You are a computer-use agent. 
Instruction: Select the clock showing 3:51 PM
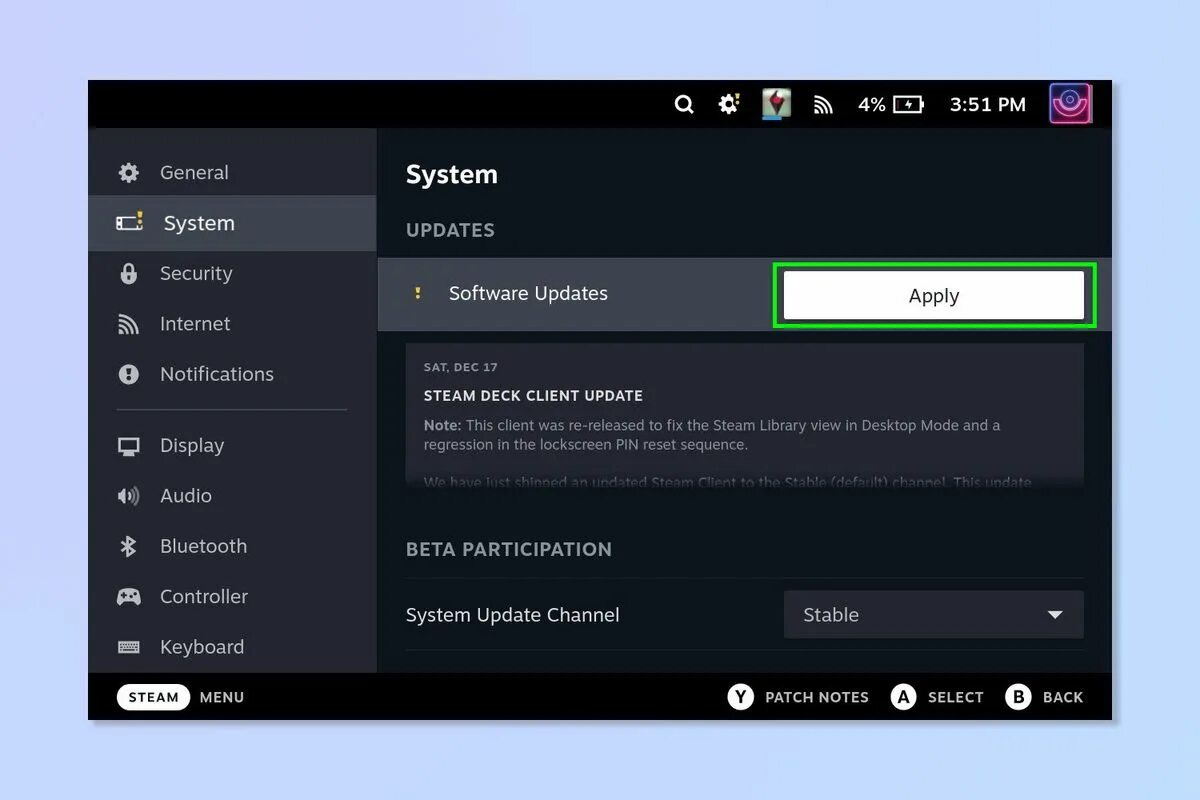[x=988, y=105]
